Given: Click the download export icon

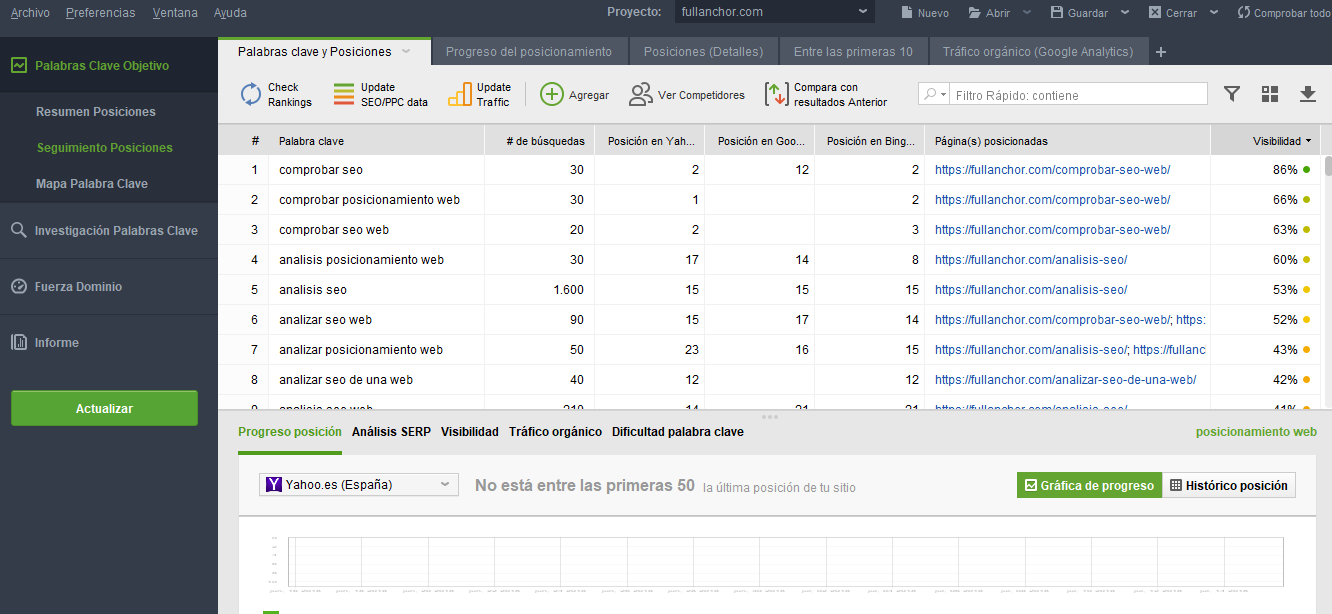Looking at the screenshot, I should 1307,94.
